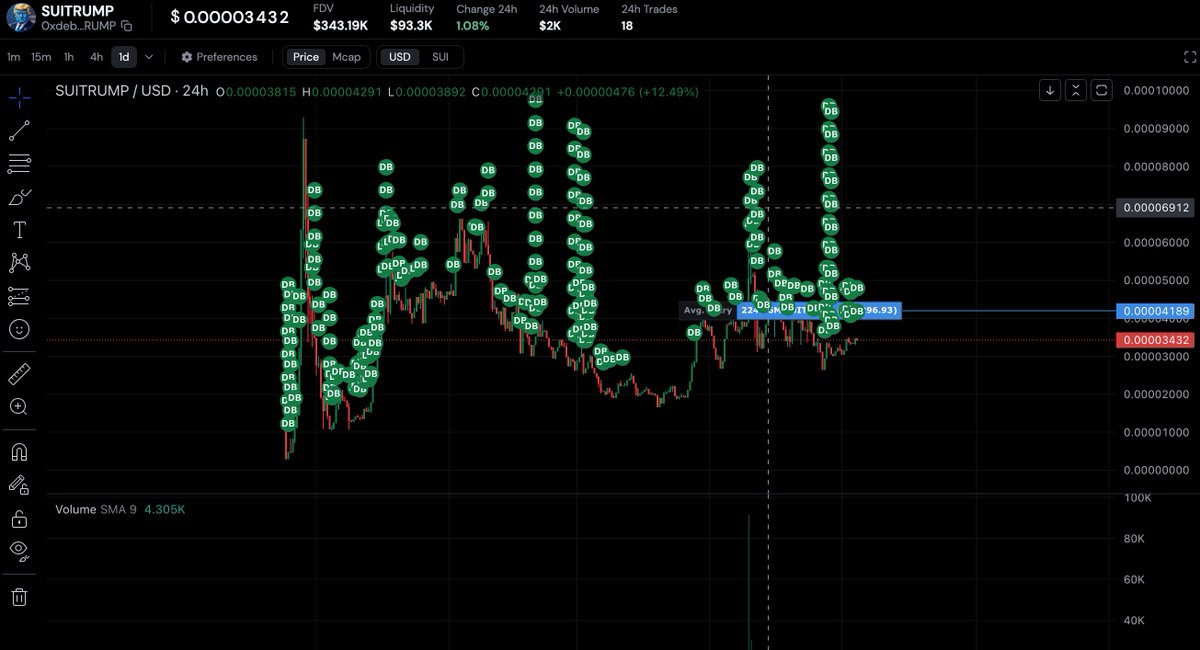1200x650 pixels.
Task: Open the Fib Retracement tool
Action: tap(20, 163)
